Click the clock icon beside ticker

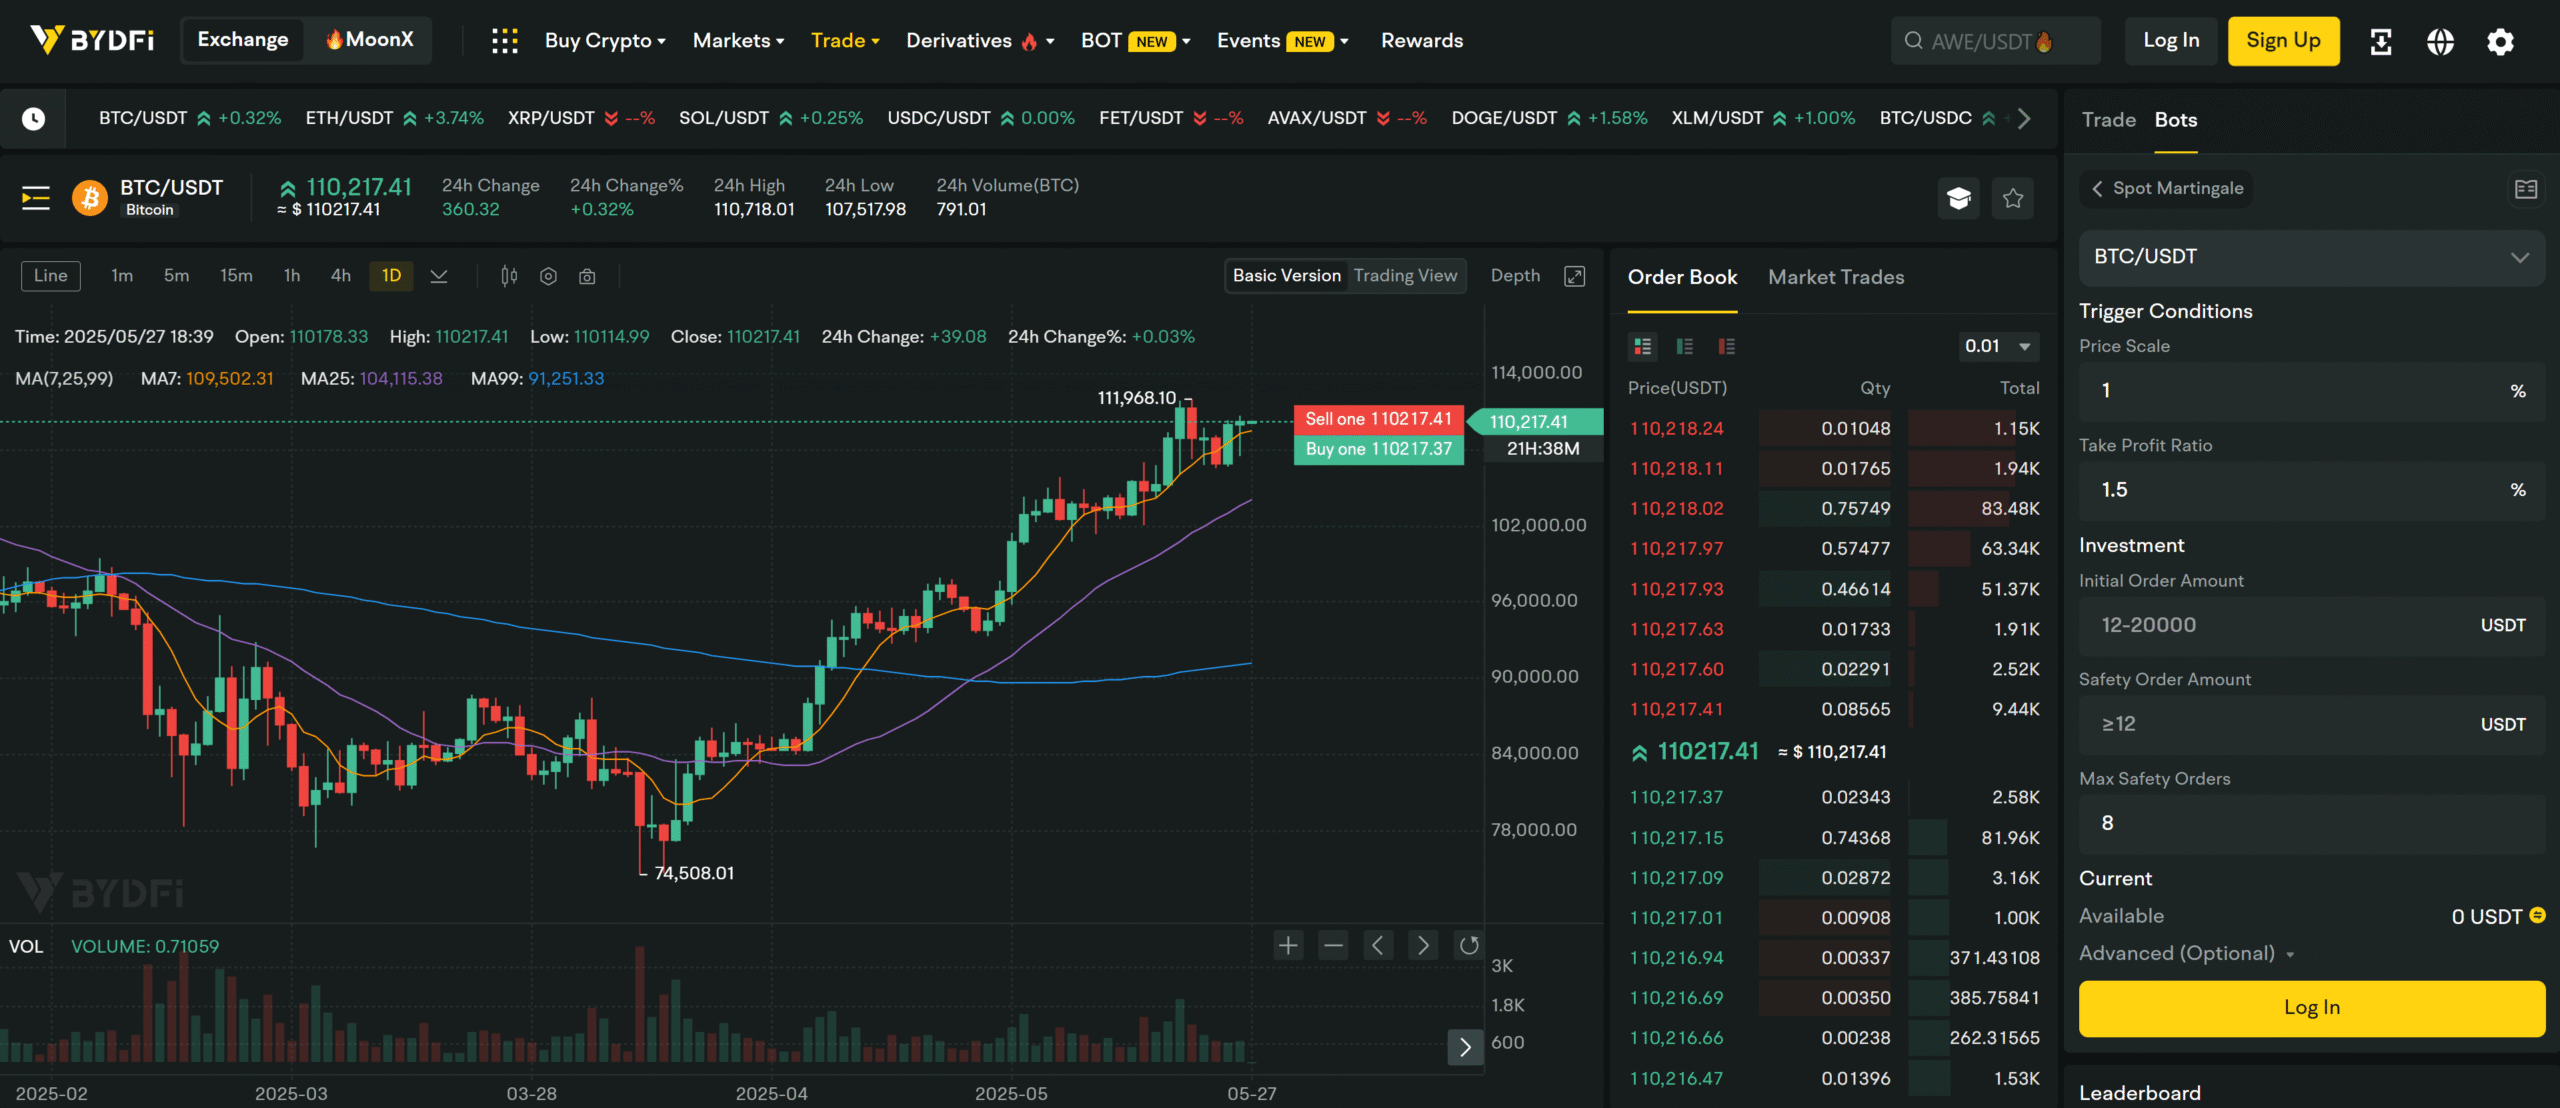coord(33,119)
